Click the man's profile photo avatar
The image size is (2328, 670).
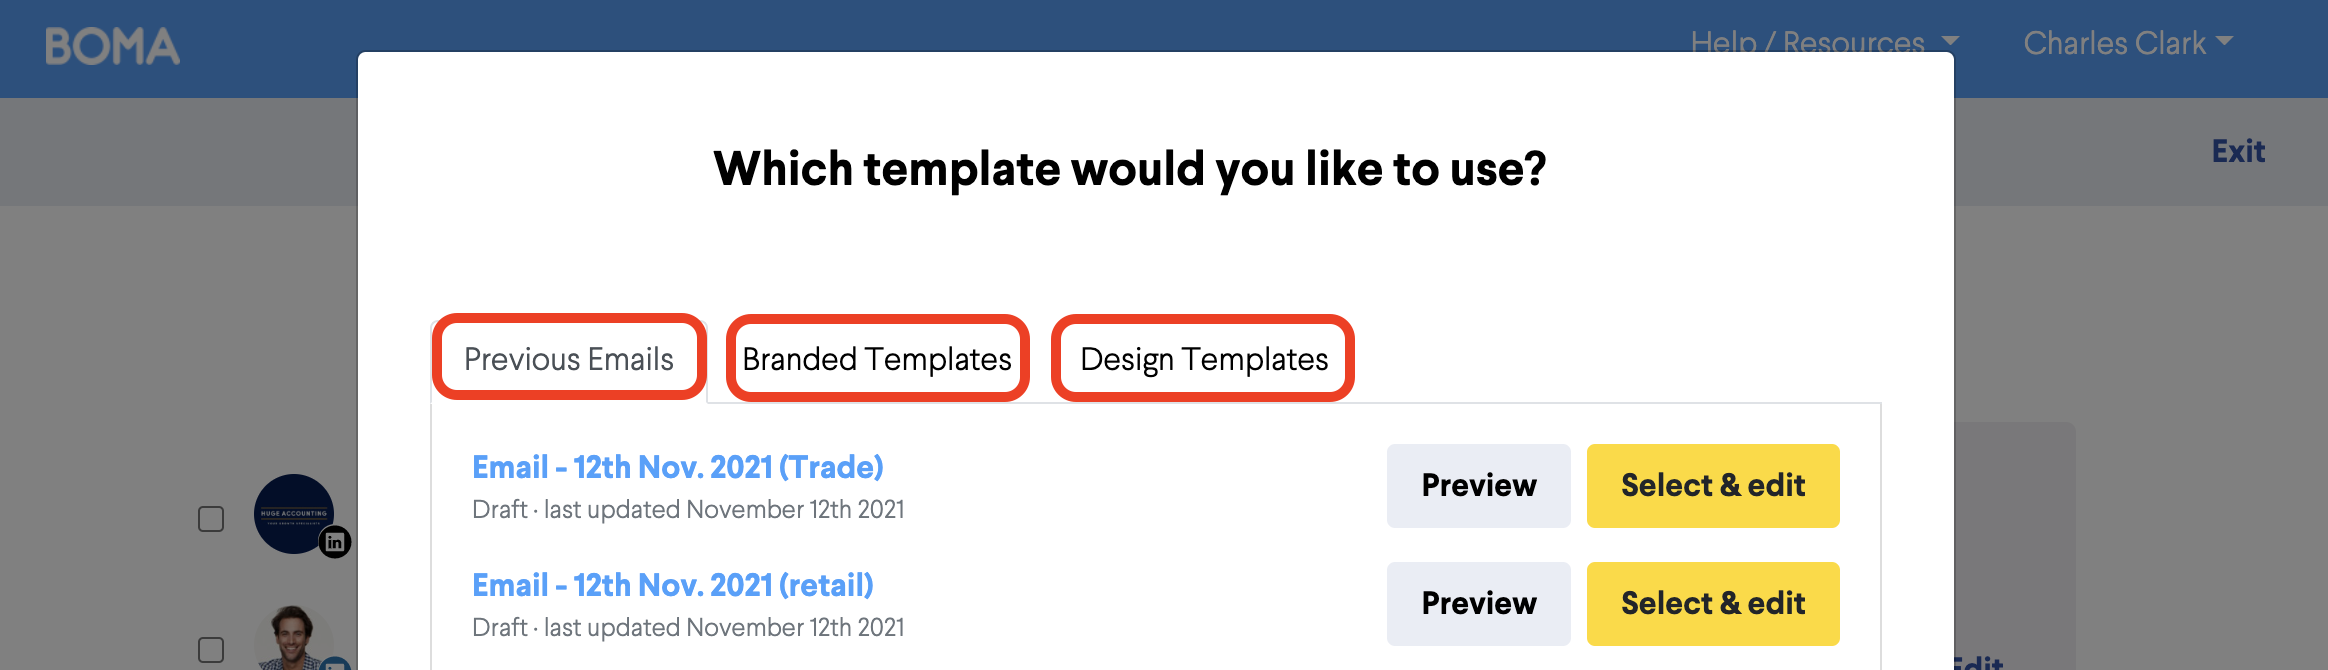click(x=294, y=638)
